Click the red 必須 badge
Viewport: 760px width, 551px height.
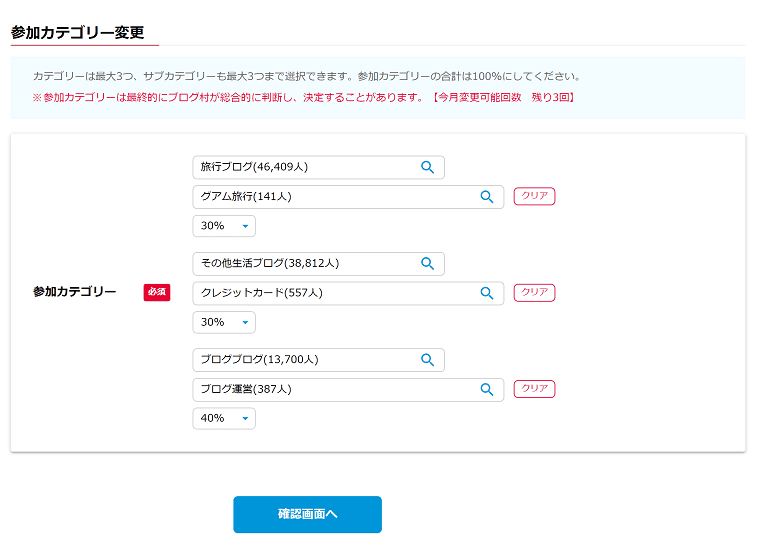pyautogui.click(x=157, y=292)
